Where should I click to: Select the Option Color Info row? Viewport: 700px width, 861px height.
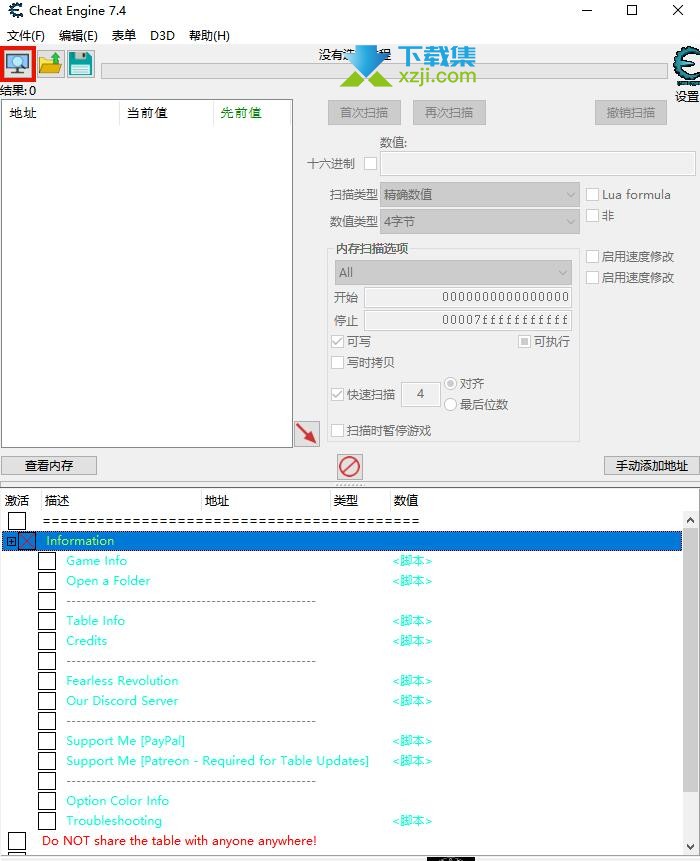(x=117, y=801)
